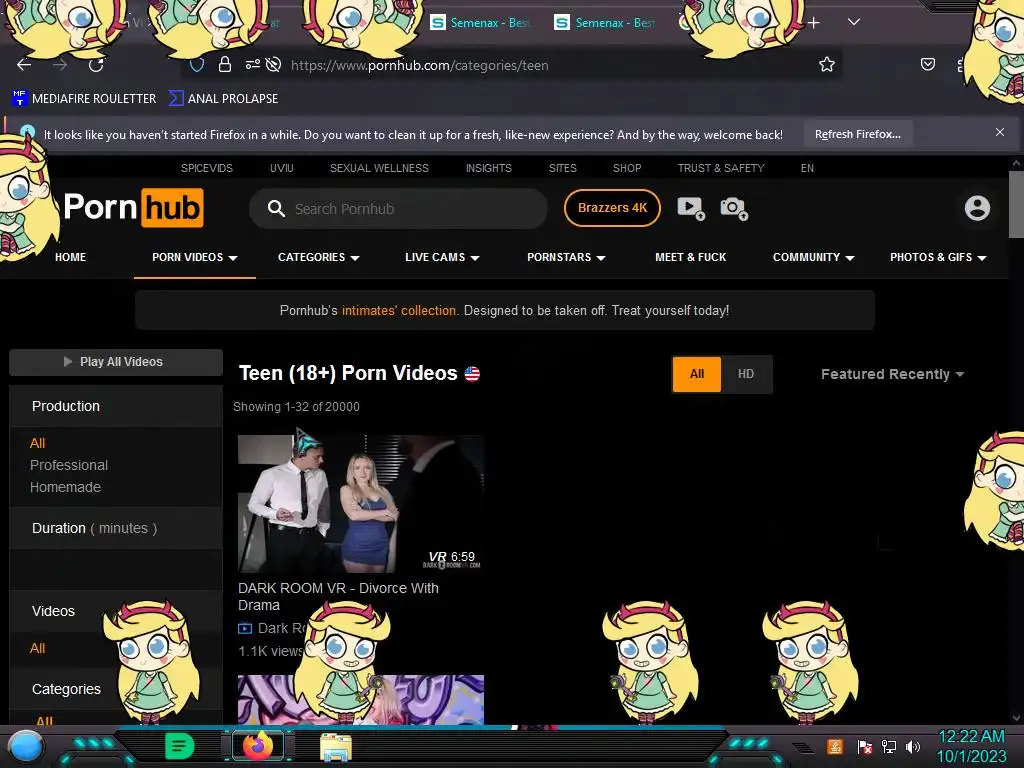Screen dimensions: 1024x768
Task: Open the intimates' collection link
Action: 398,310
